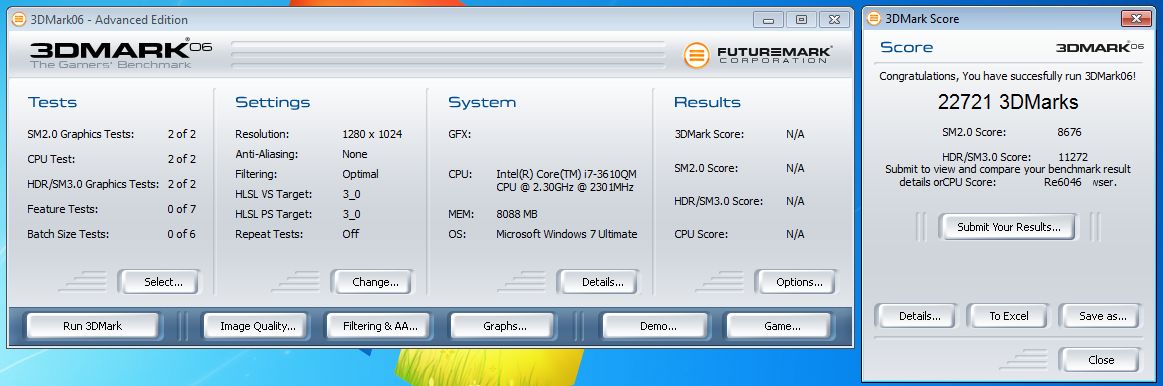Click the 'Settings' section heading

coord(273,102)
